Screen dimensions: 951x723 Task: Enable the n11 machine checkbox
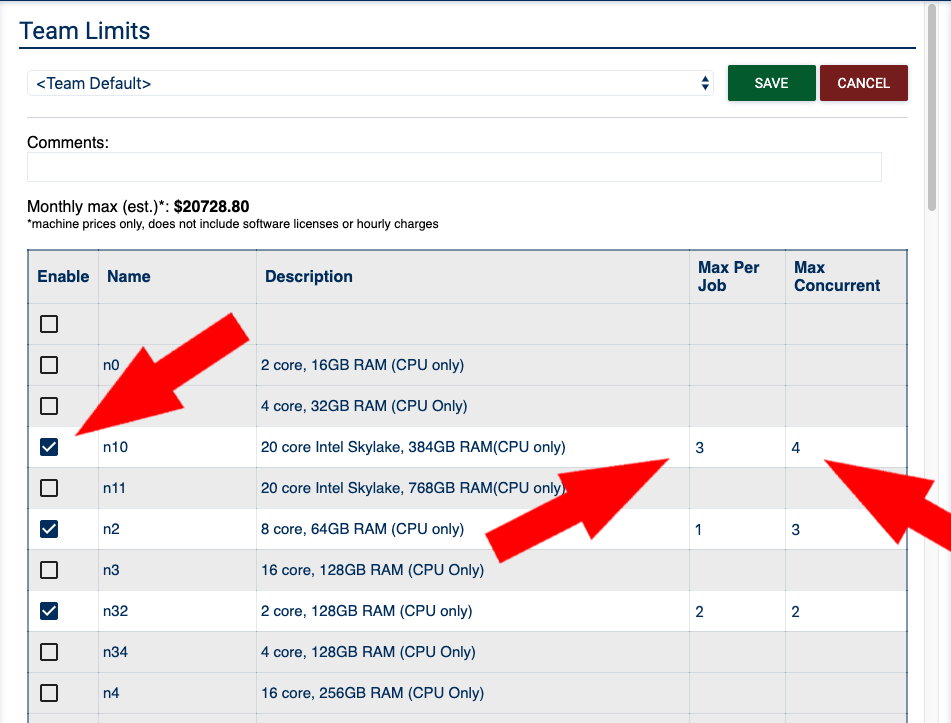point(49,488)
